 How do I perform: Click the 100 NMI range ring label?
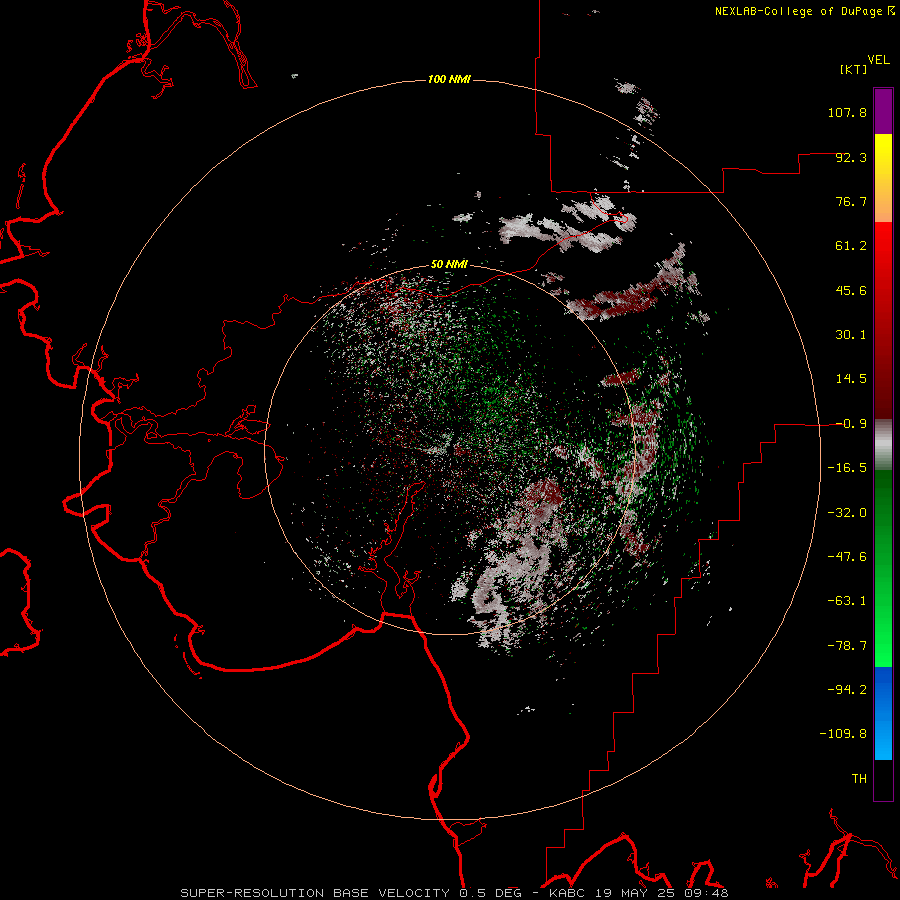point(449,79)
